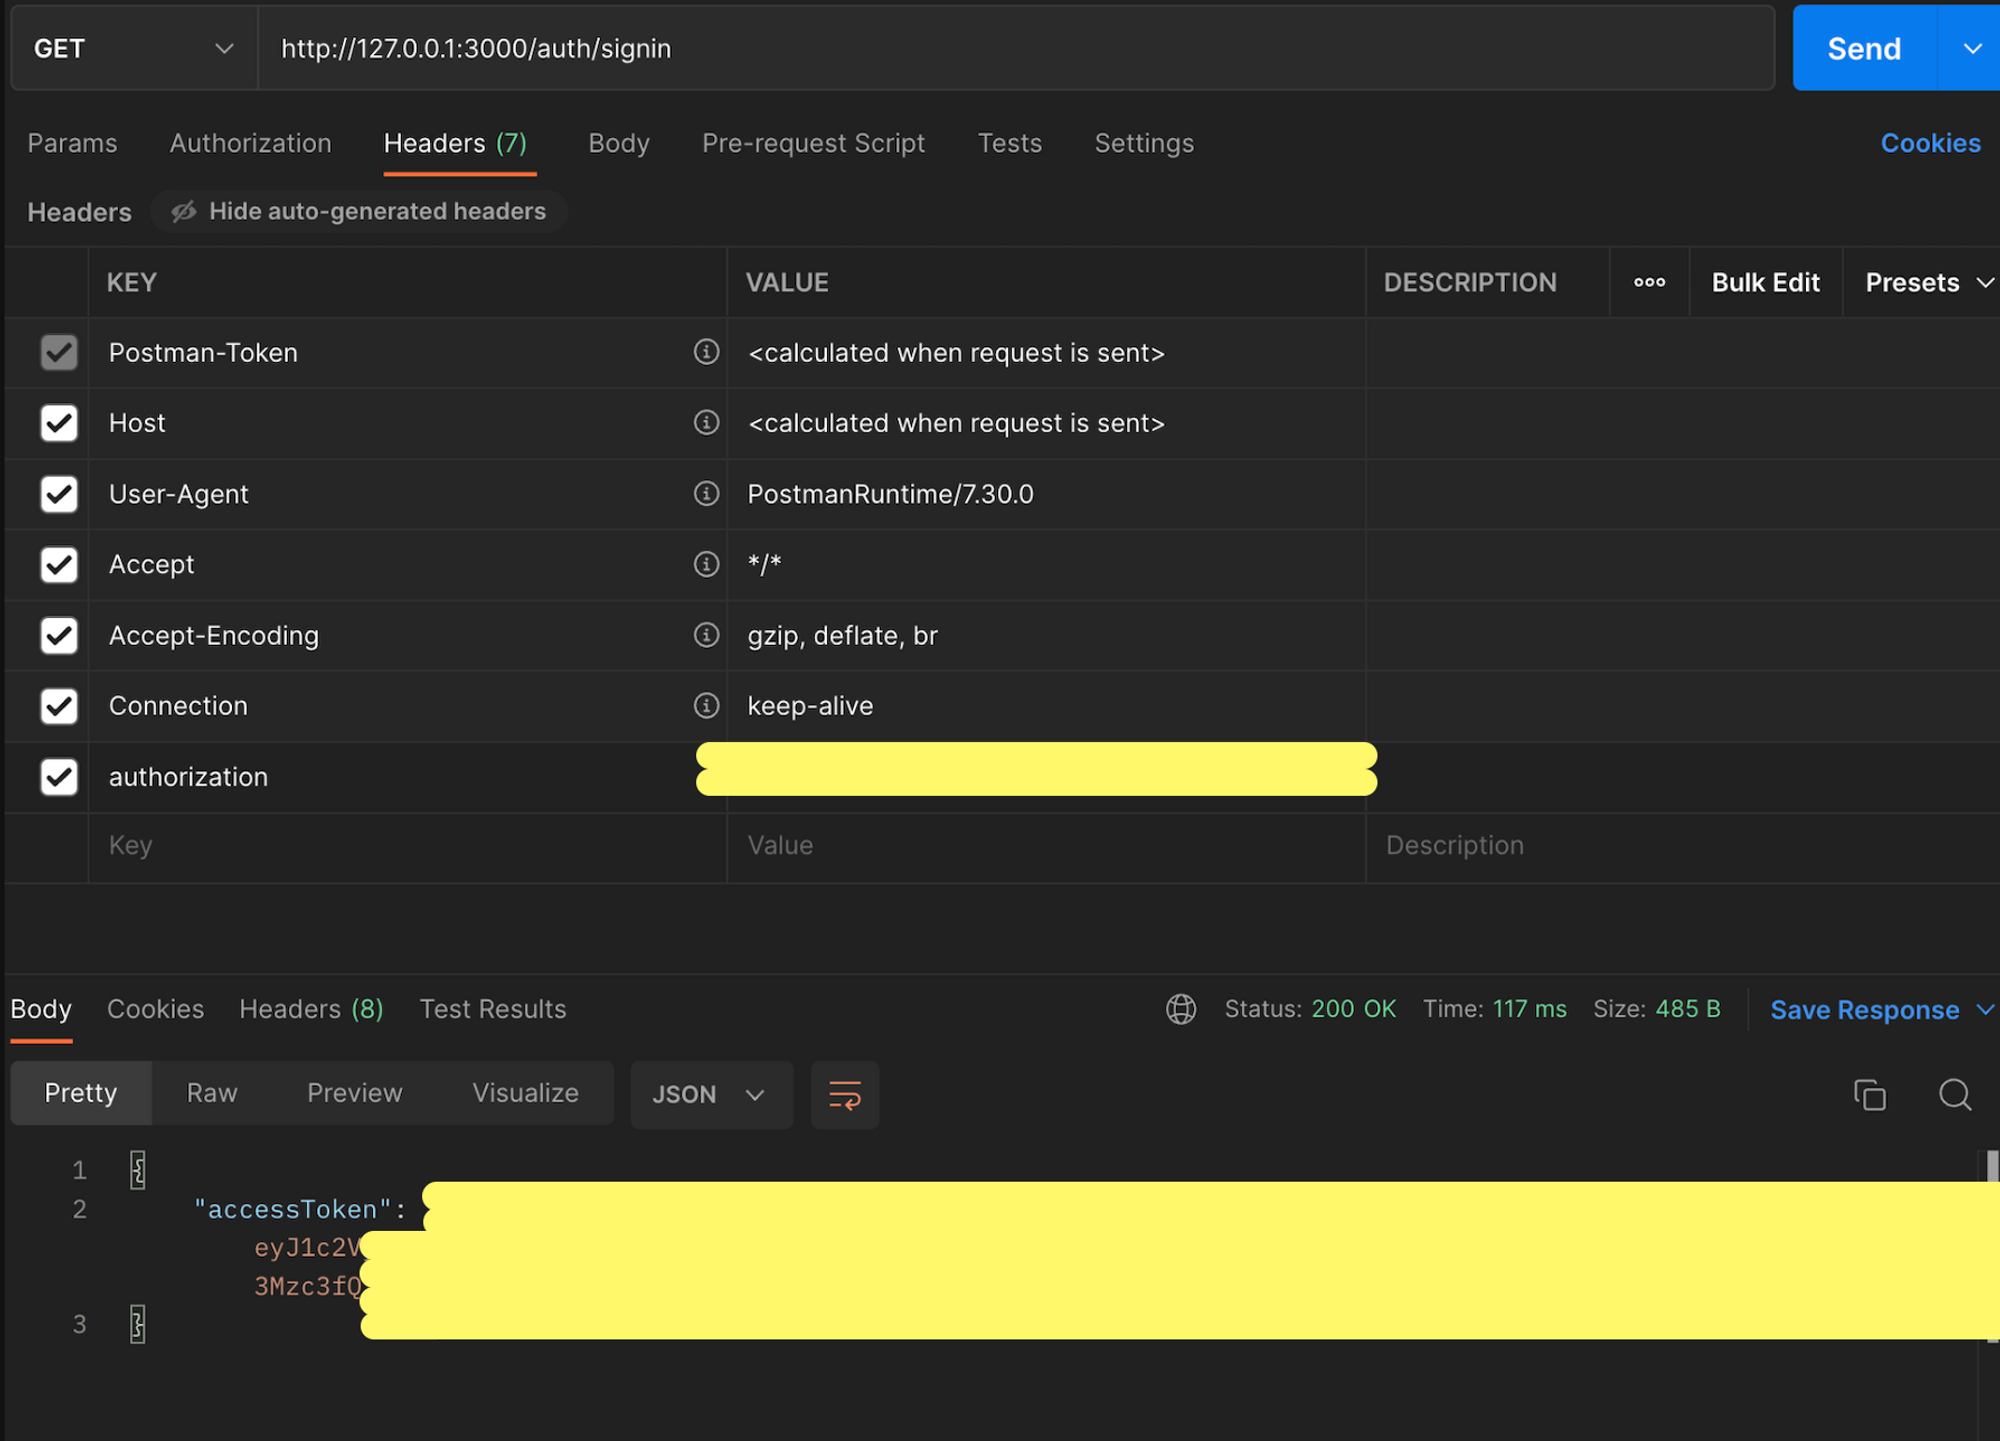Viewport: 2000px width, 1441px height.
Task: Uncheck the Accept header checkbox
Action: tap(59, 565)
